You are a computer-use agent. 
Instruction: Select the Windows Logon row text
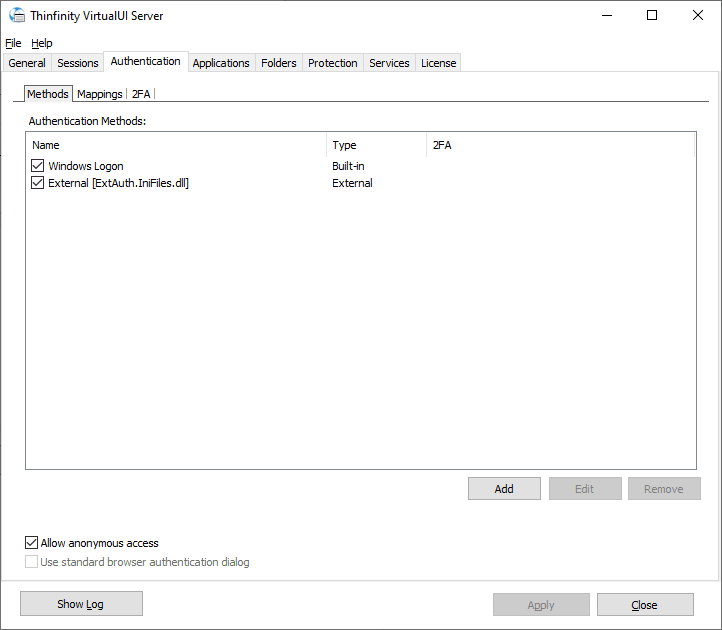[86, 166]
